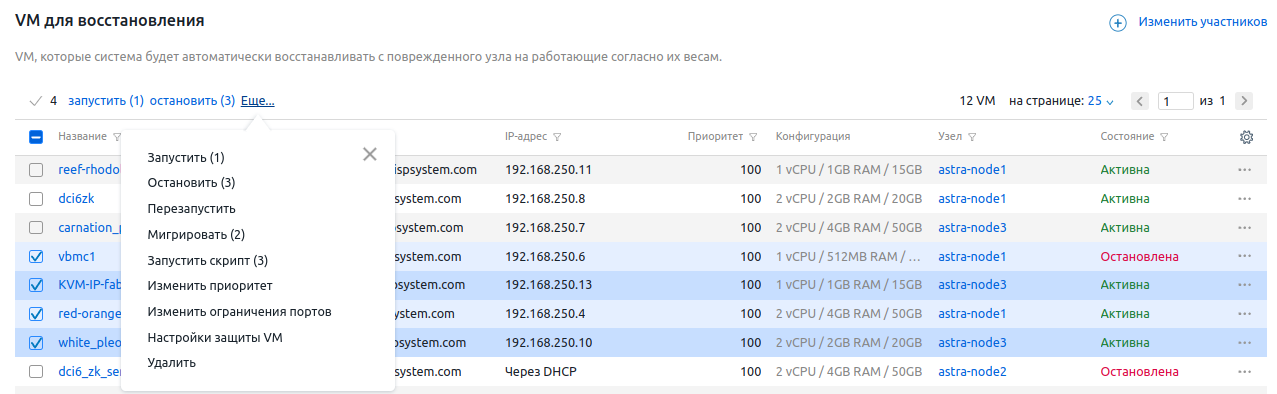Open the per-page count dropdown 25

pyautogui.click(x=1101, y=101)
